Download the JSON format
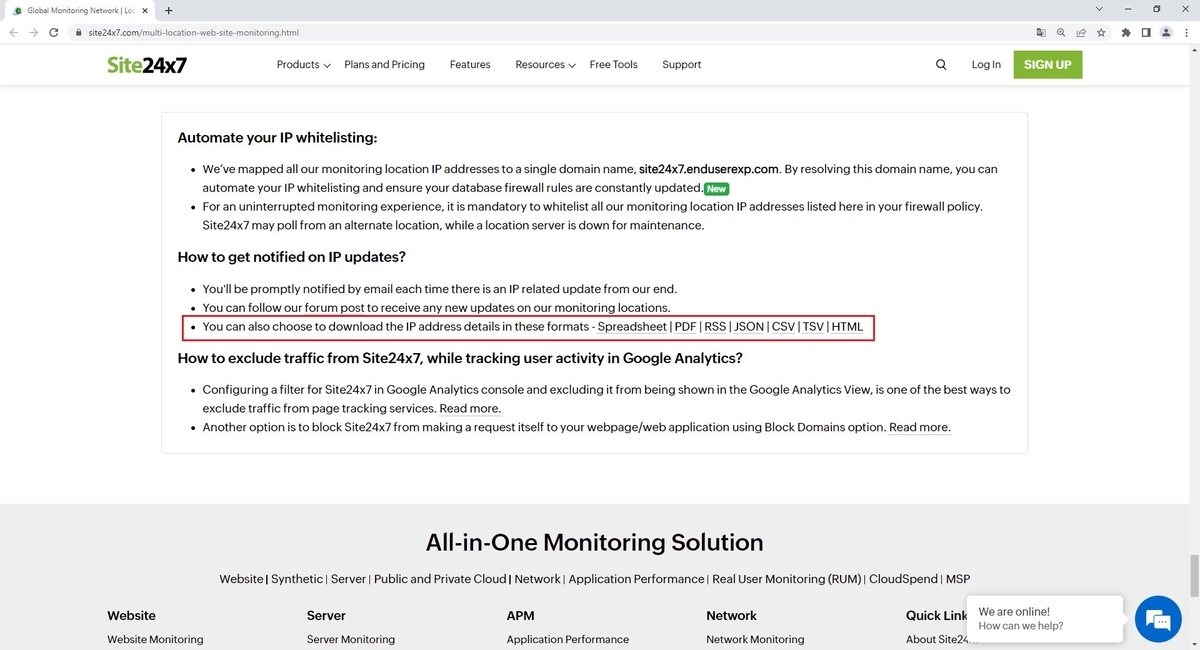This screenshot has height=650, width=1200. 749,327
